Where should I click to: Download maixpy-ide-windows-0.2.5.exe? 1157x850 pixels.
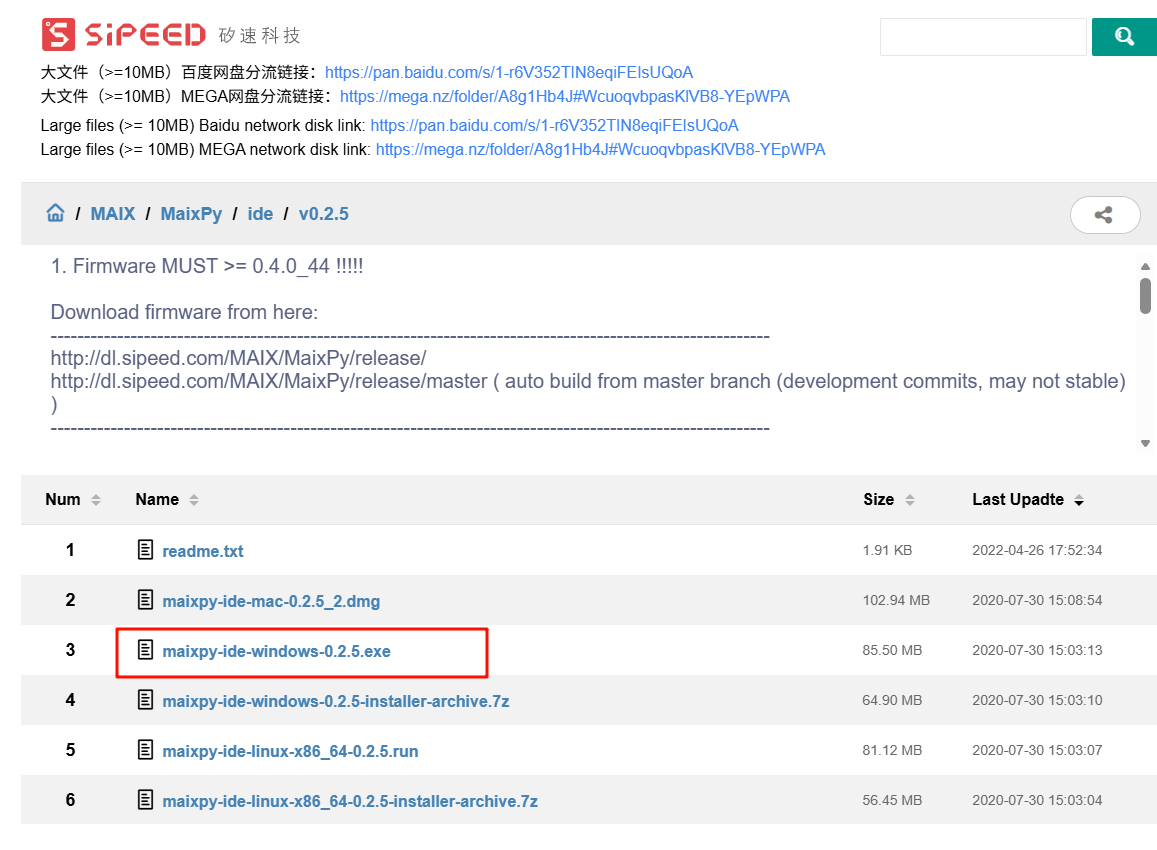click(x=276, y=652)
